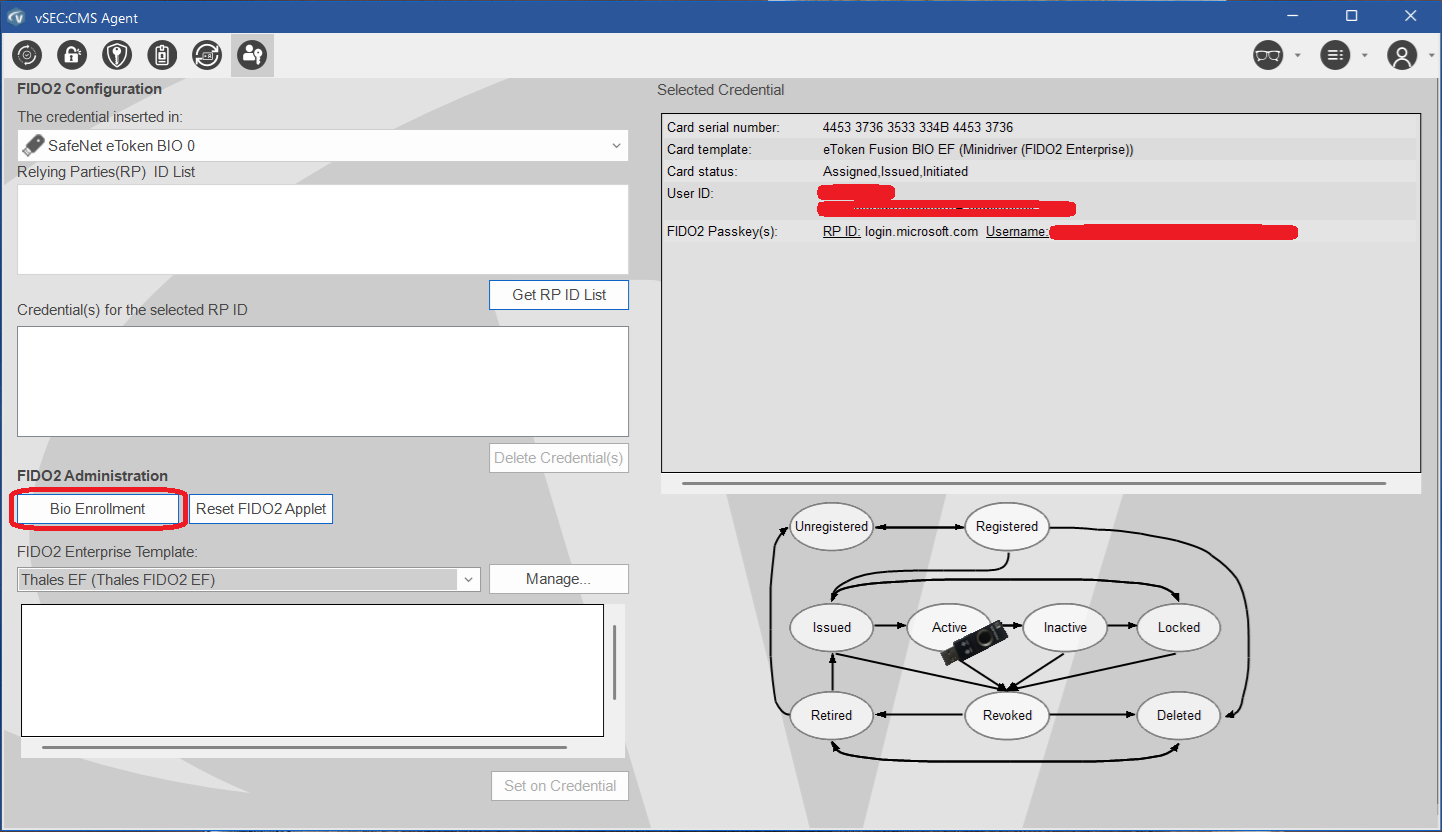
Task: Open the Thales EF enterprise template dropdown
Action: click(x=249, y=579)
